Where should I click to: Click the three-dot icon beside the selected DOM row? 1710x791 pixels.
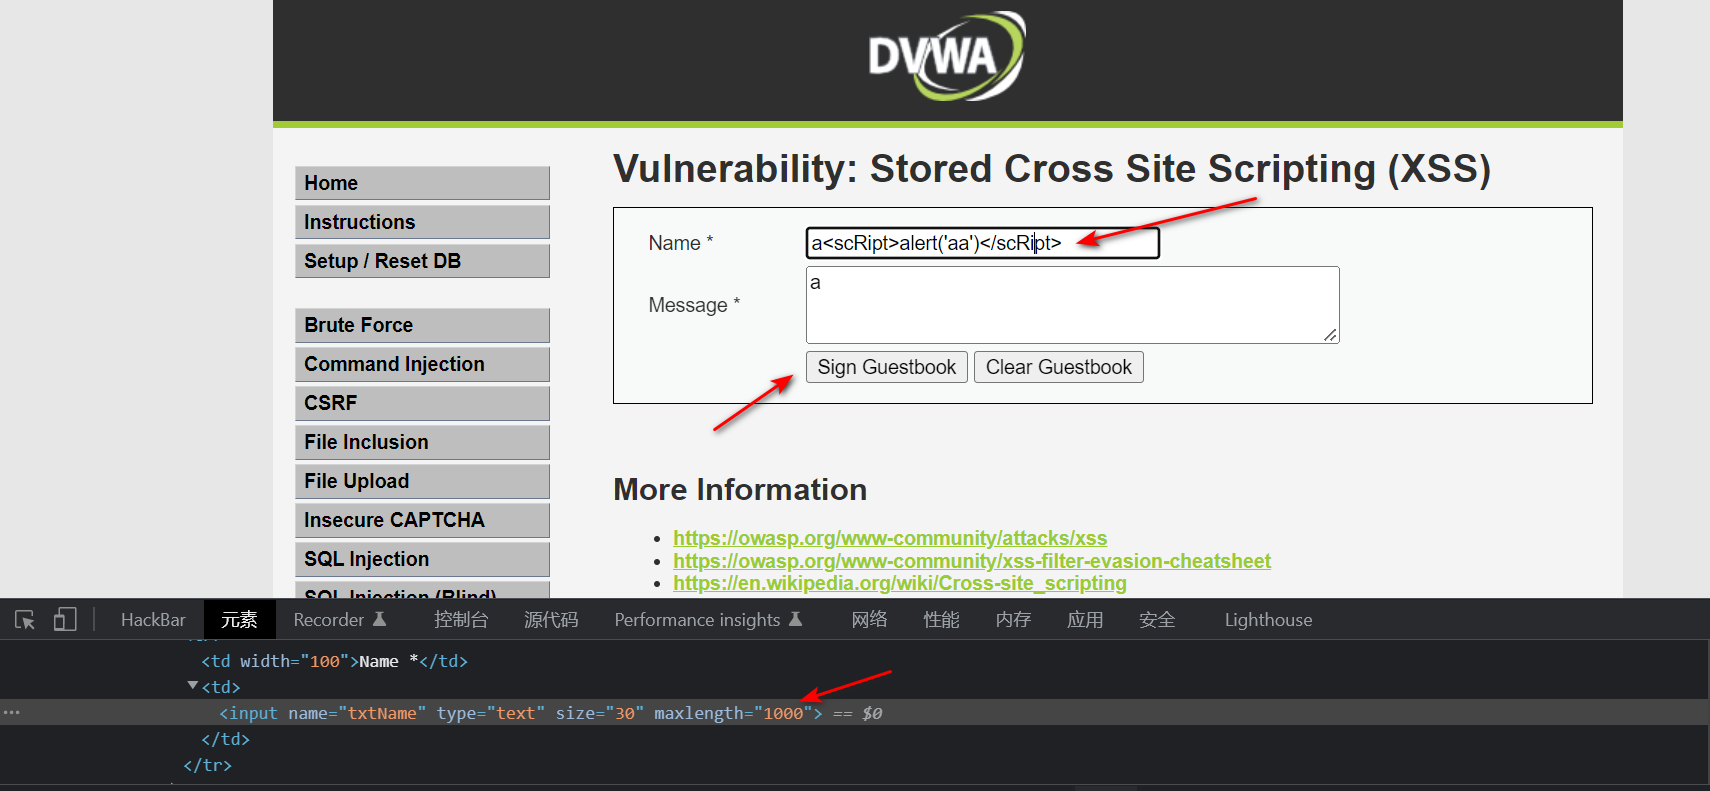(x=12, y=713)
